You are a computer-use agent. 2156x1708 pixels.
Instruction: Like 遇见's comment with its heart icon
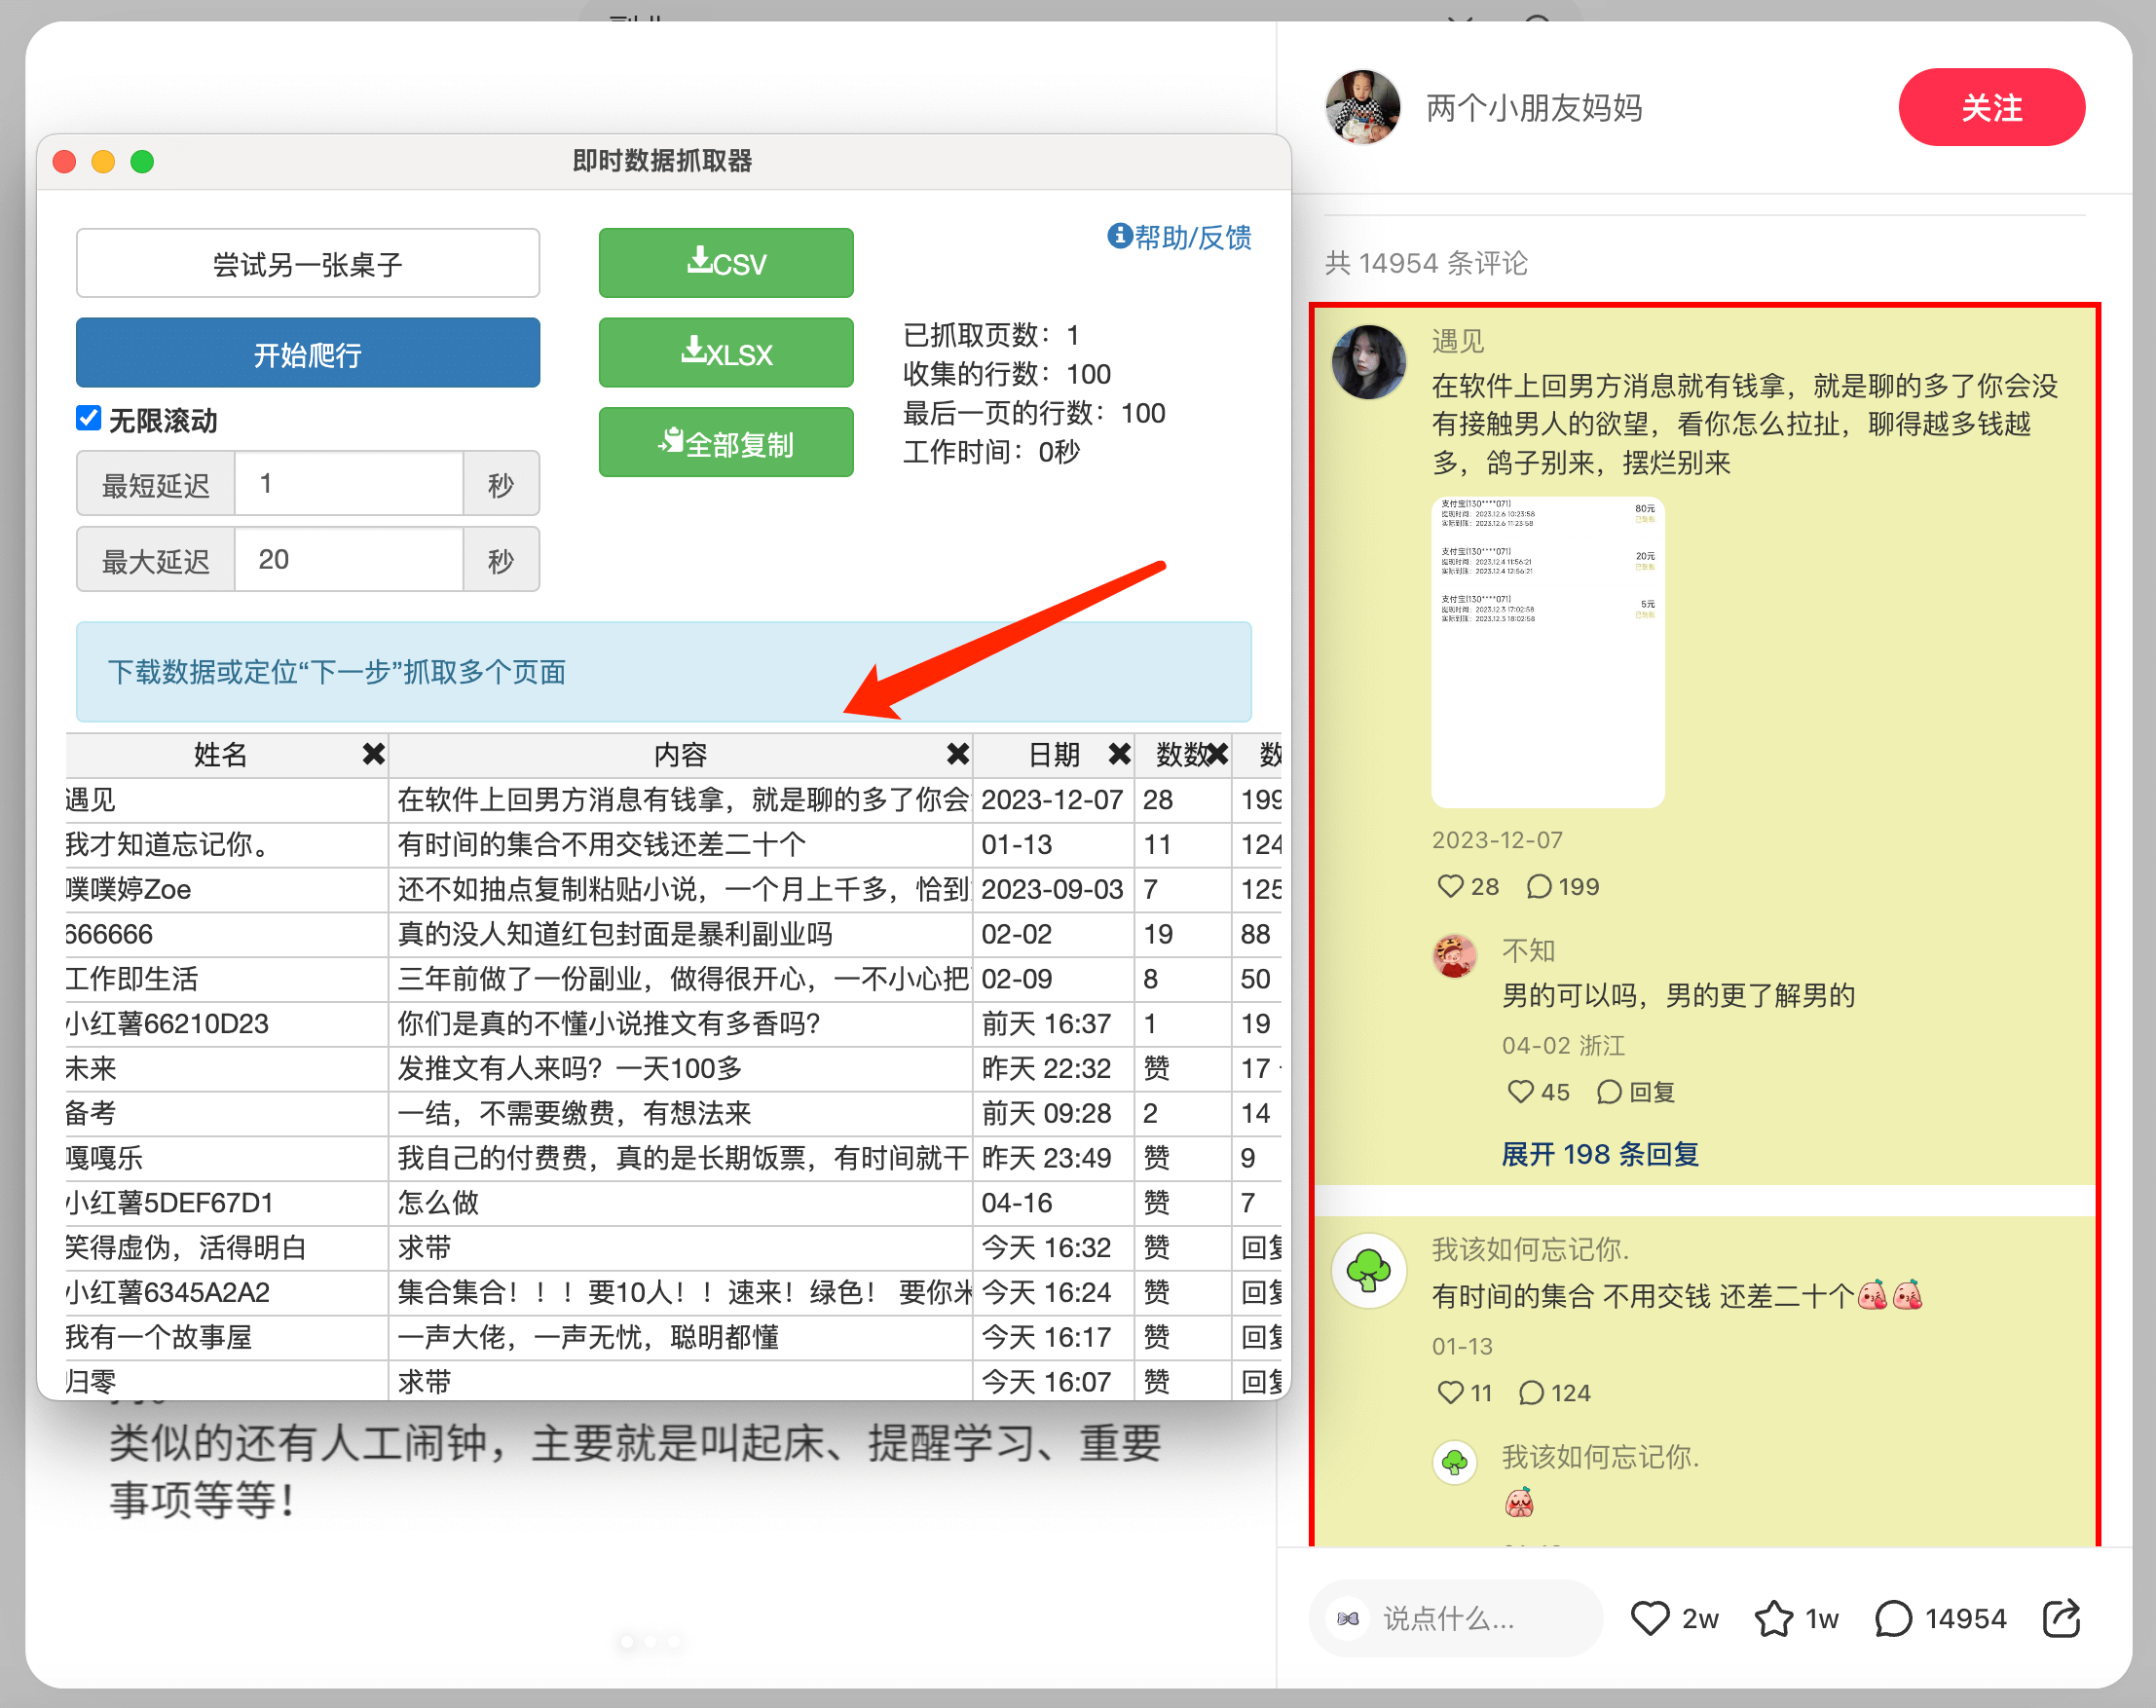[1451, 886]
